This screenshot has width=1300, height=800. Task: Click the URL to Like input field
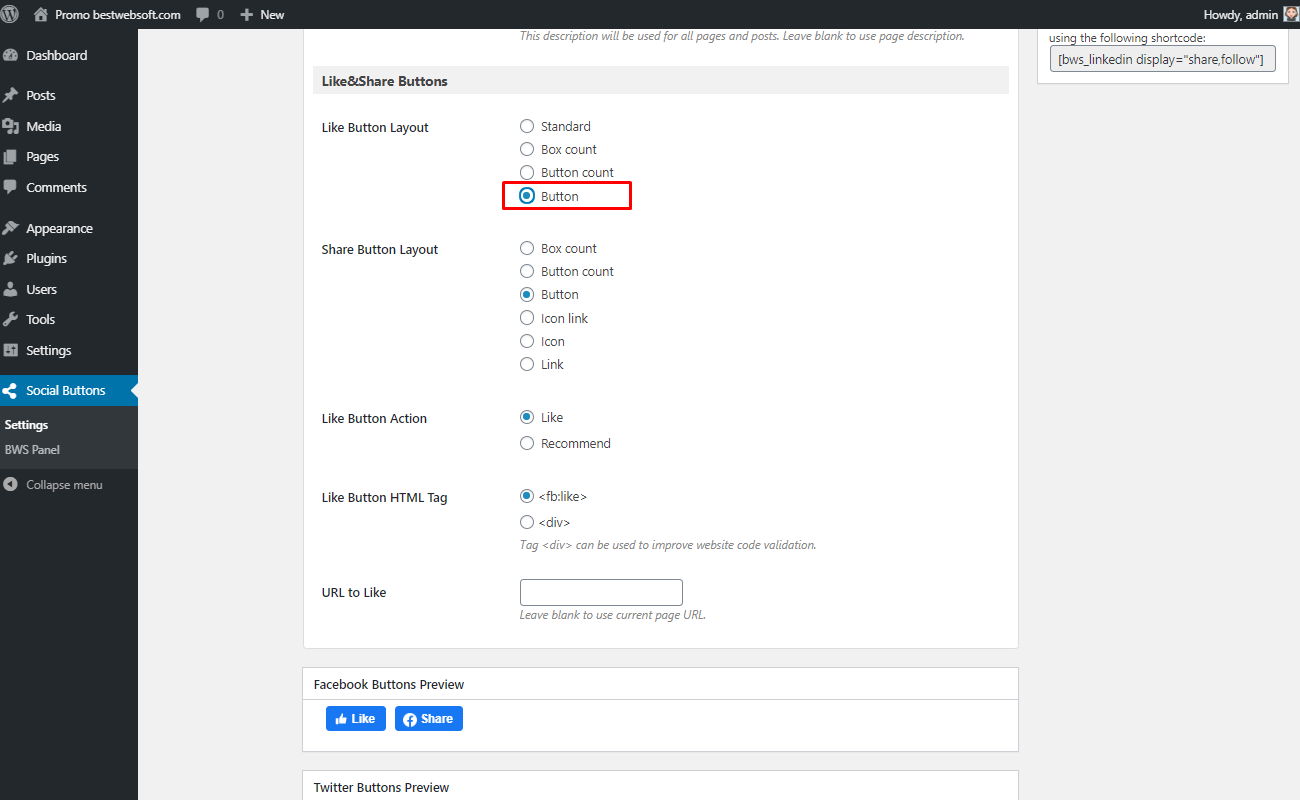coord(601,592)
